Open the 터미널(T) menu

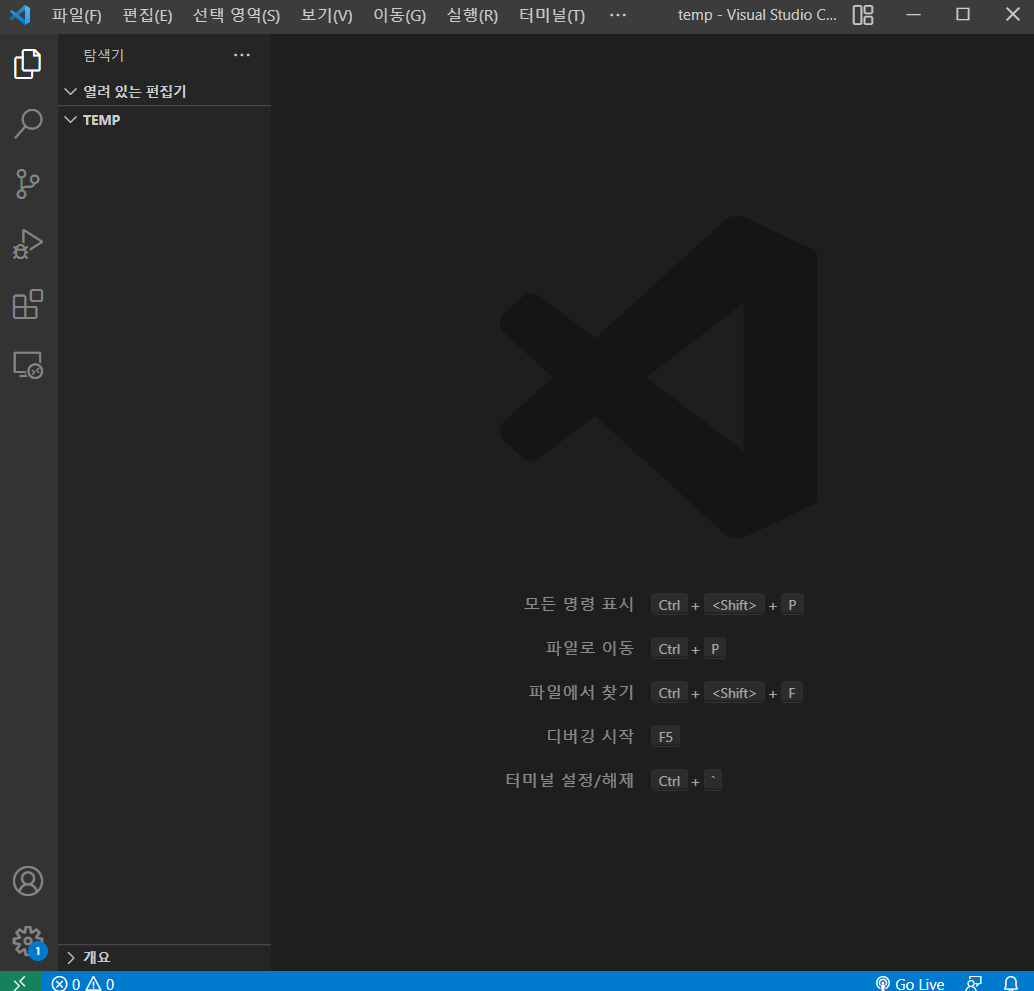click(x=552, y=15)
